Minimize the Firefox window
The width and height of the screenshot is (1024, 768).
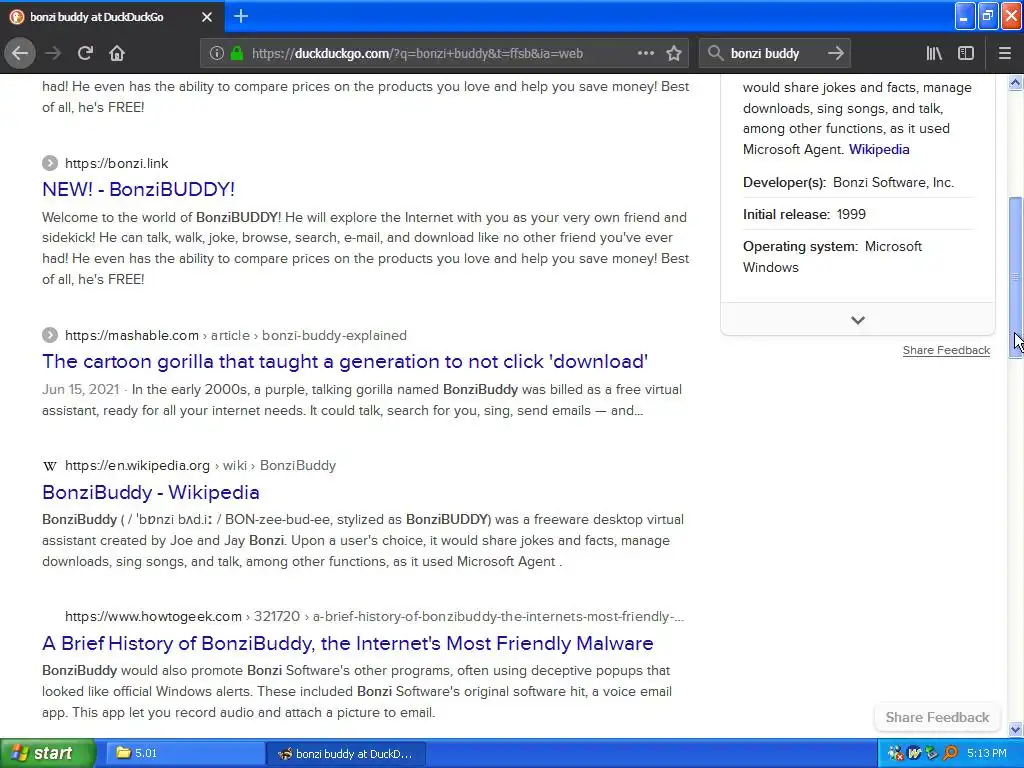coord(965,16)
